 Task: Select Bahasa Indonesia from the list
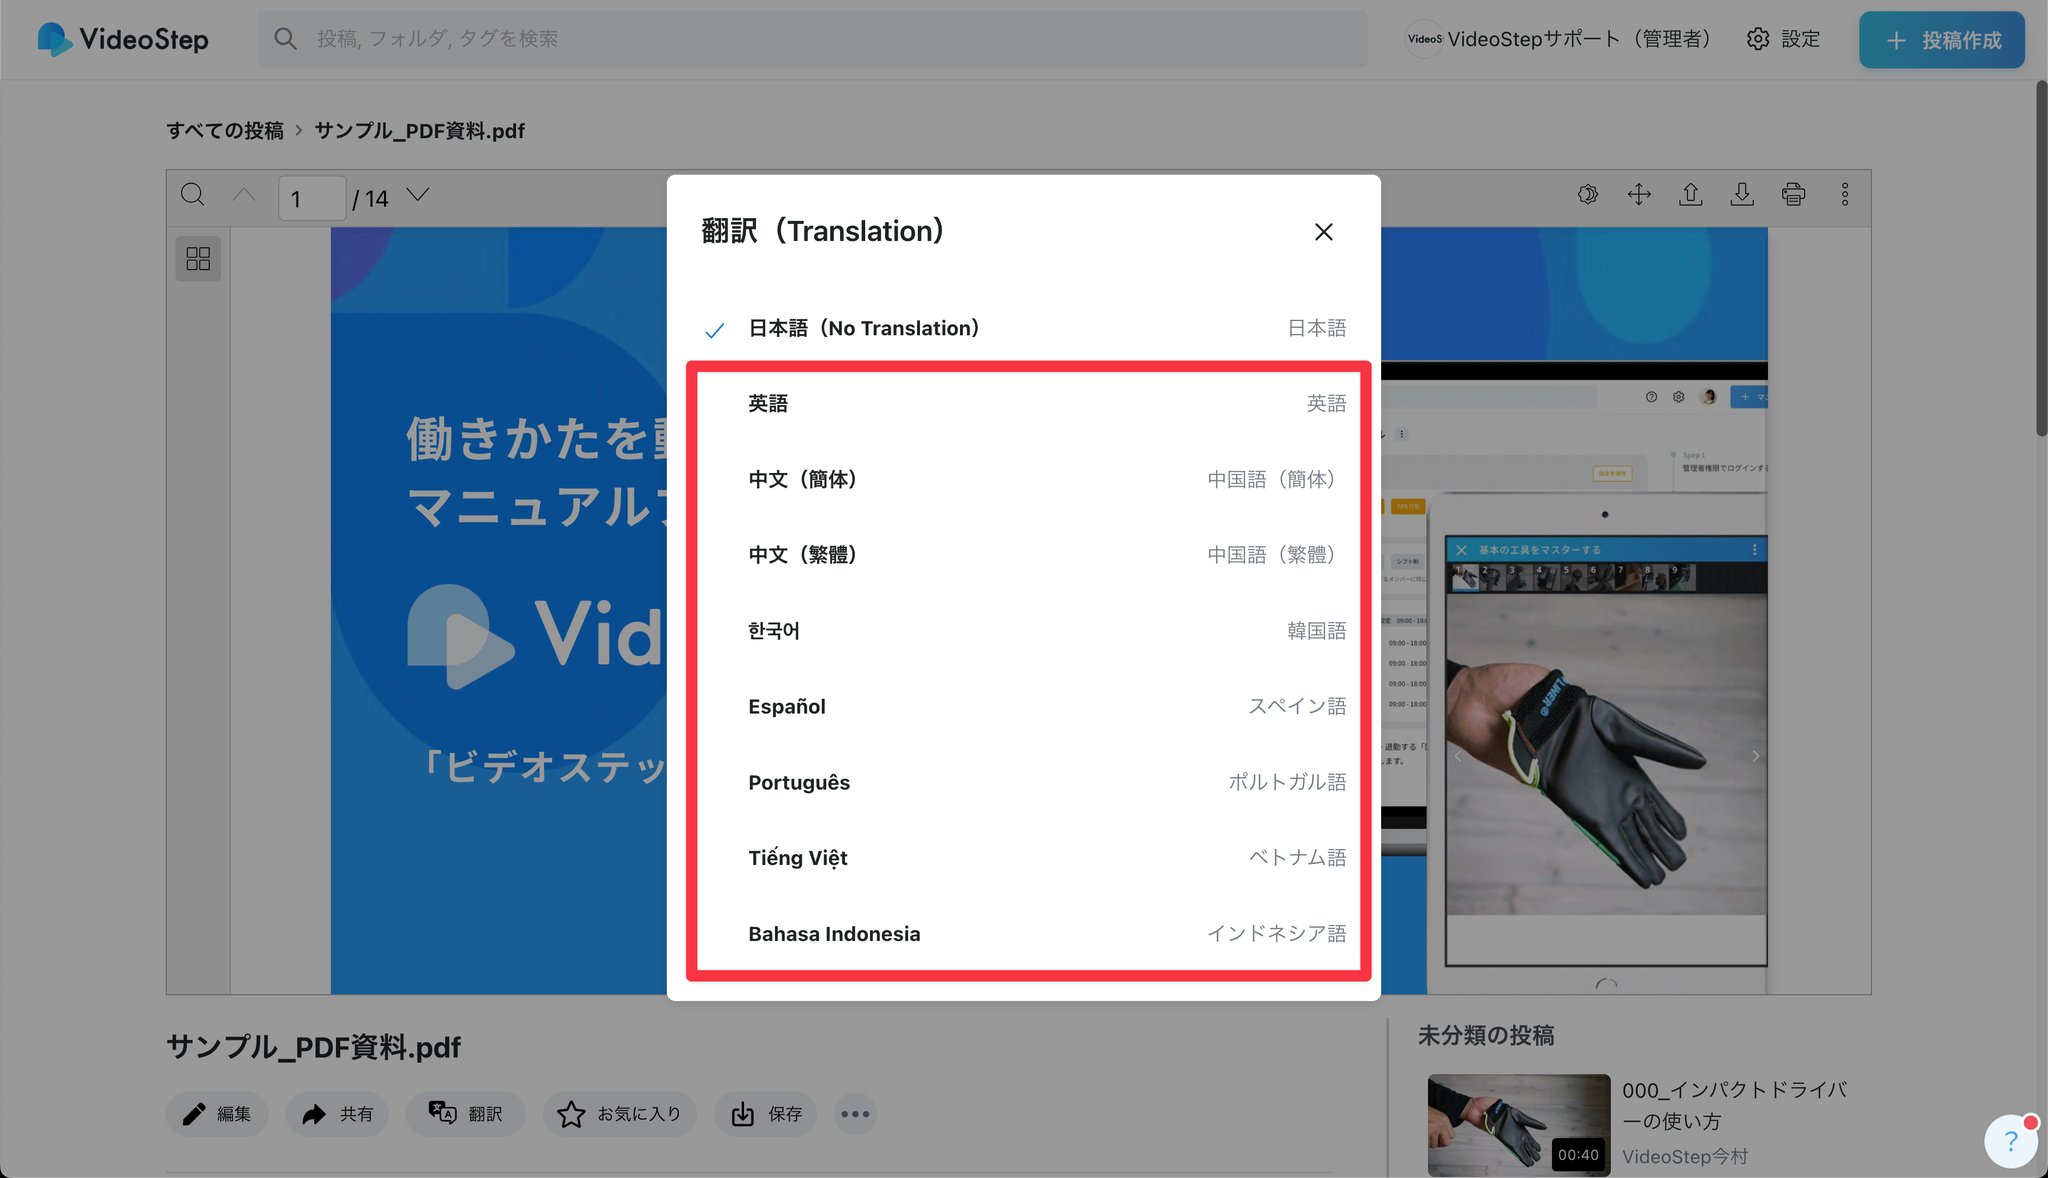point(1025,934)
